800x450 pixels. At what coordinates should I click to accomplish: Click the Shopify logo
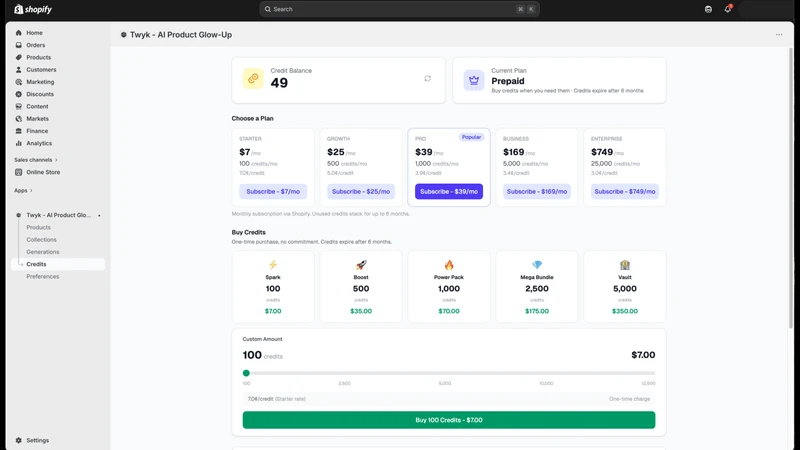coord(33,9)
